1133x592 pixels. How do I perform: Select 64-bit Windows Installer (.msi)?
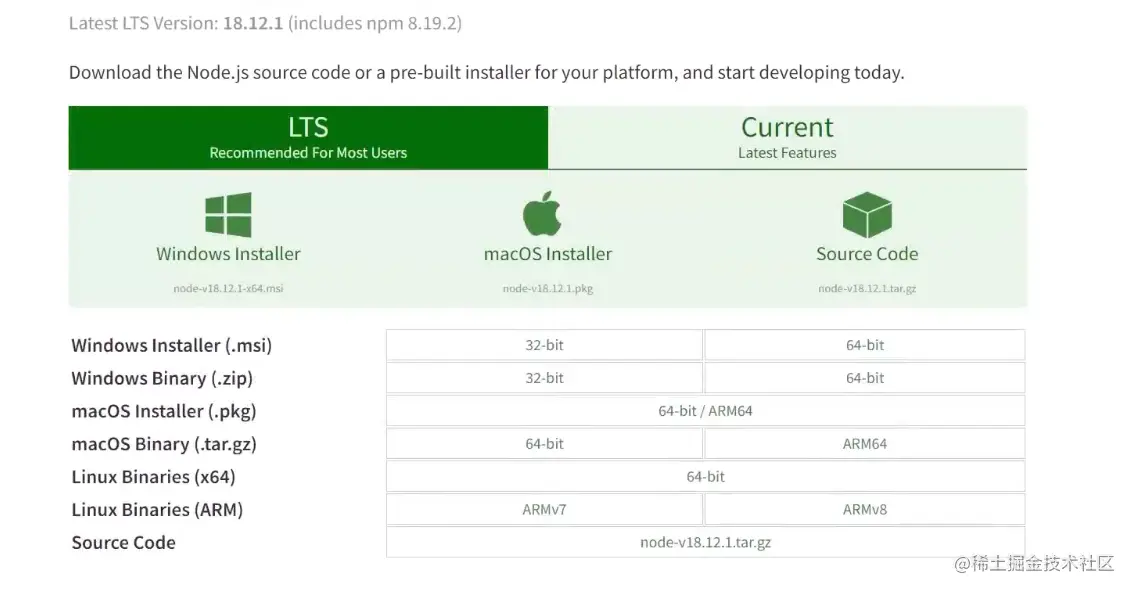click(865, 345)
